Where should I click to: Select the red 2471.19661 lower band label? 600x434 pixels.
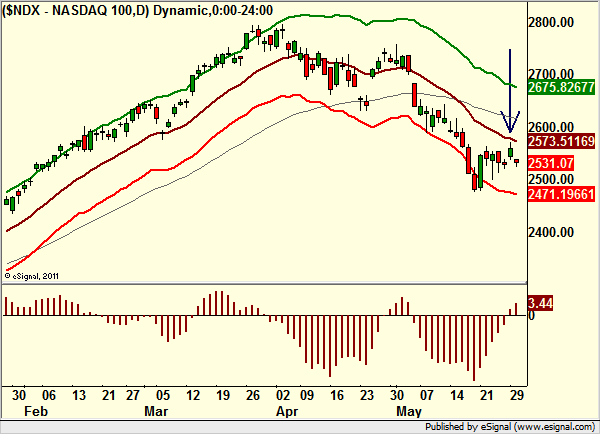pos(561,194)
